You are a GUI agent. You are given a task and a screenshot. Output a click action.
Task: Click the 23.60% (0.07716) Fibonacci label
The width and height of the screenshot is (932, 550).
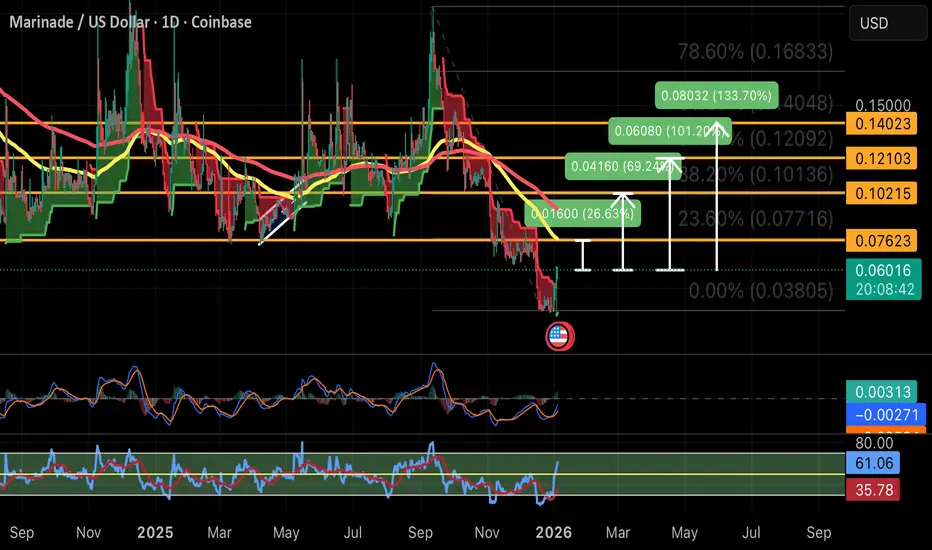pos(755,219)
